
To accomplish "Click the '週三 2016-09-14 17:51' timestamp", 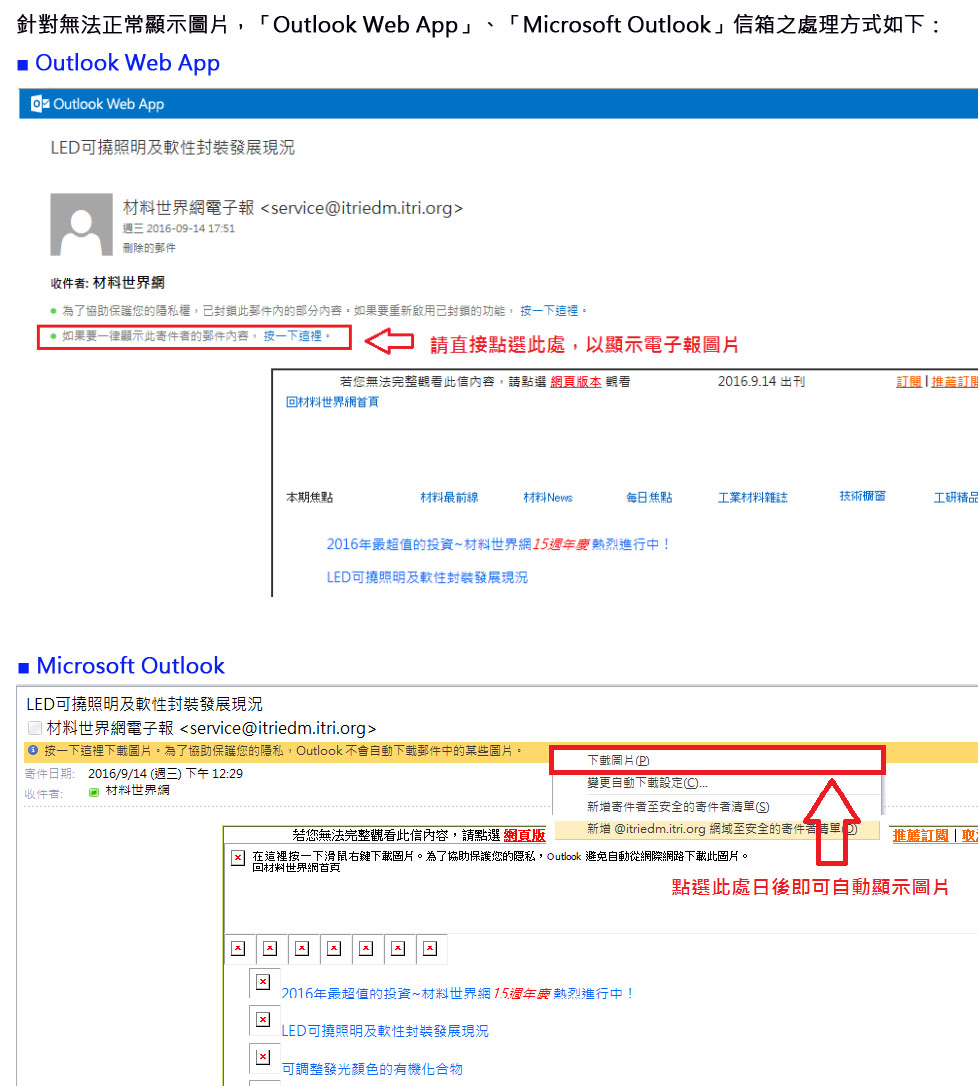I will 179,229.
